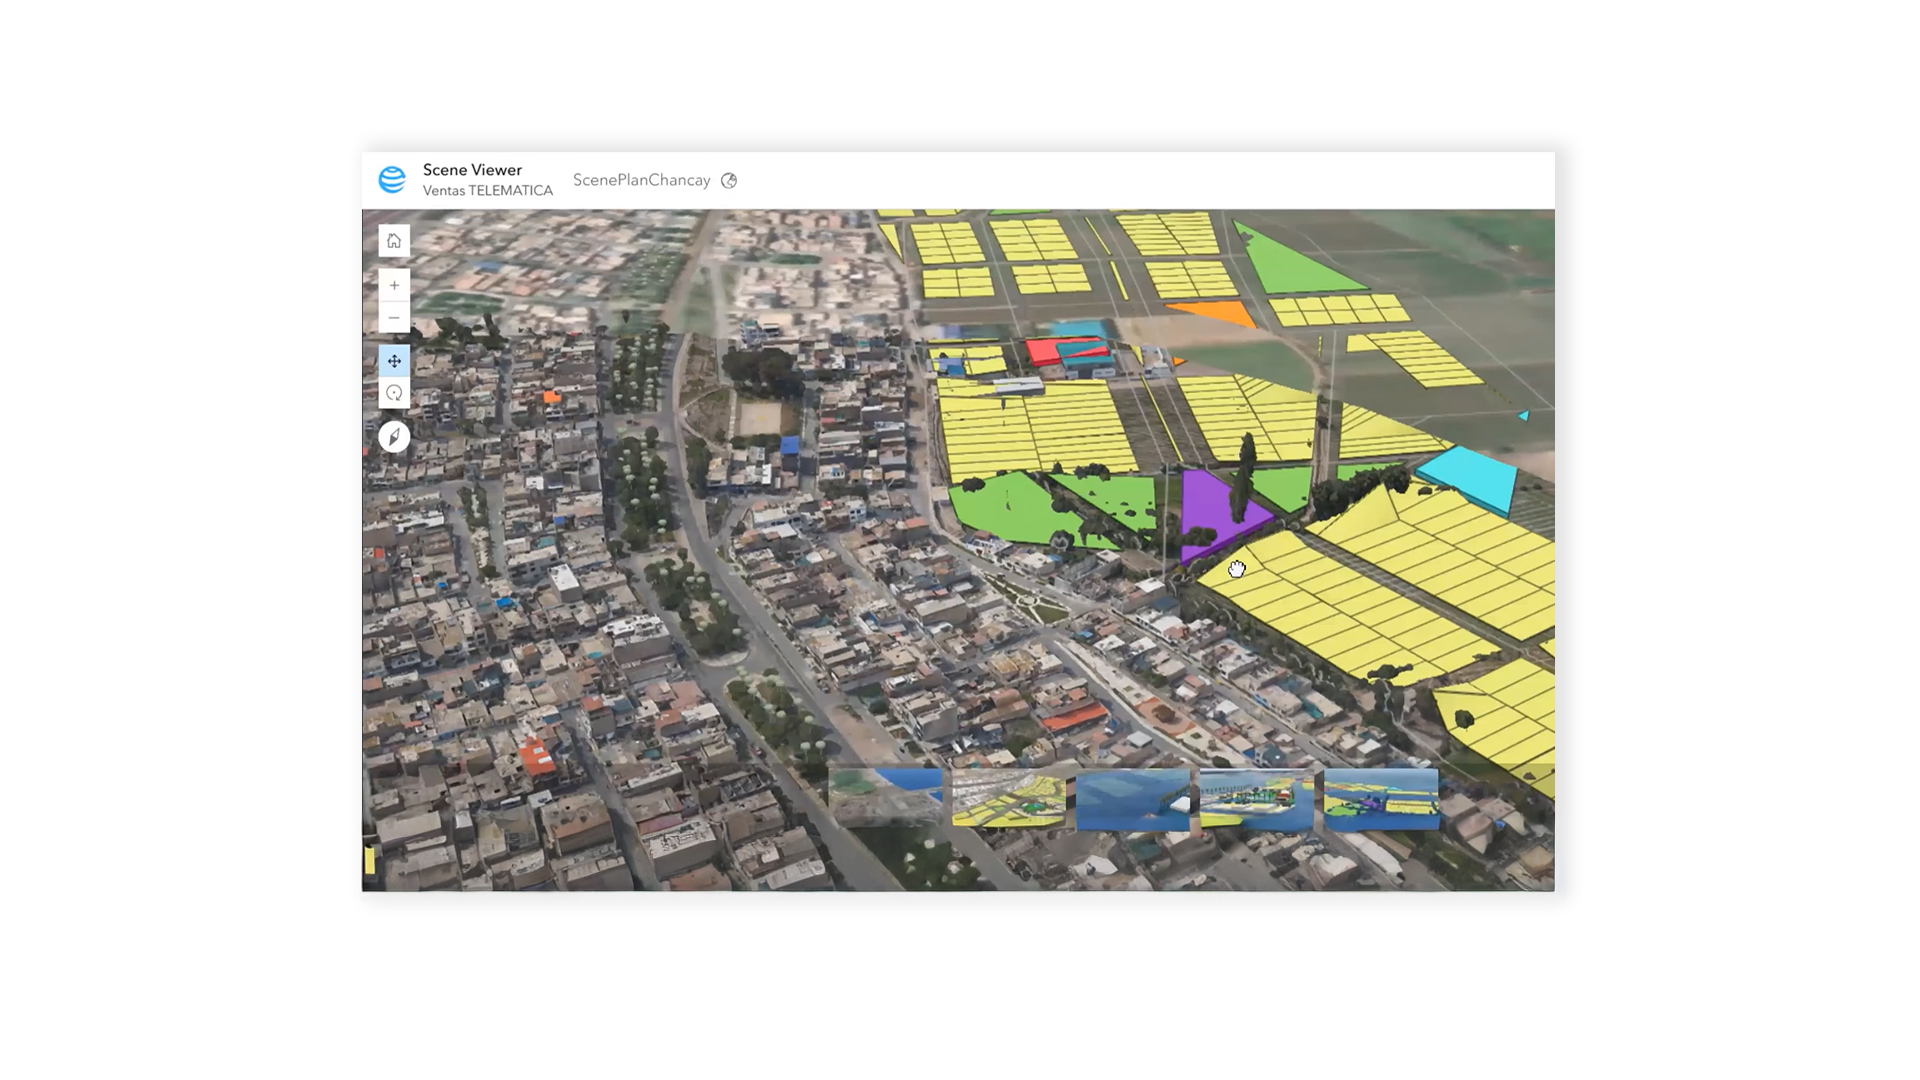This screenshot has width=1920, height=1080.
Task: Select the large cyan parcel polygon
Action: tap(1470, 479)
